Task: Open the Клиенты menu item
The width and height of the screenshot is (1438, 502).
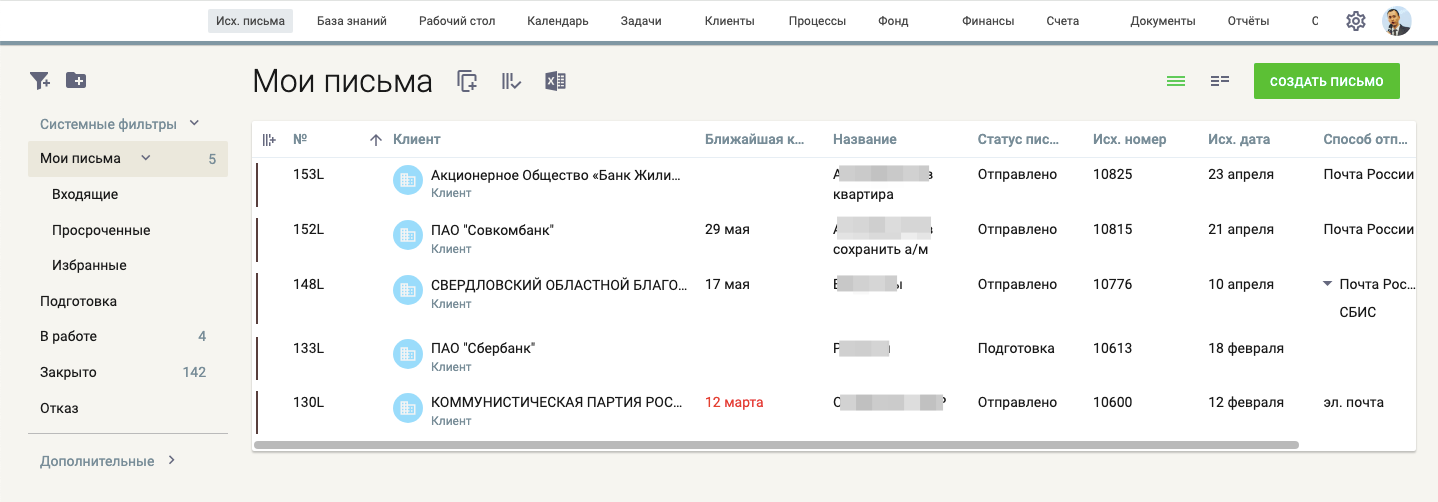Action: 729,21
